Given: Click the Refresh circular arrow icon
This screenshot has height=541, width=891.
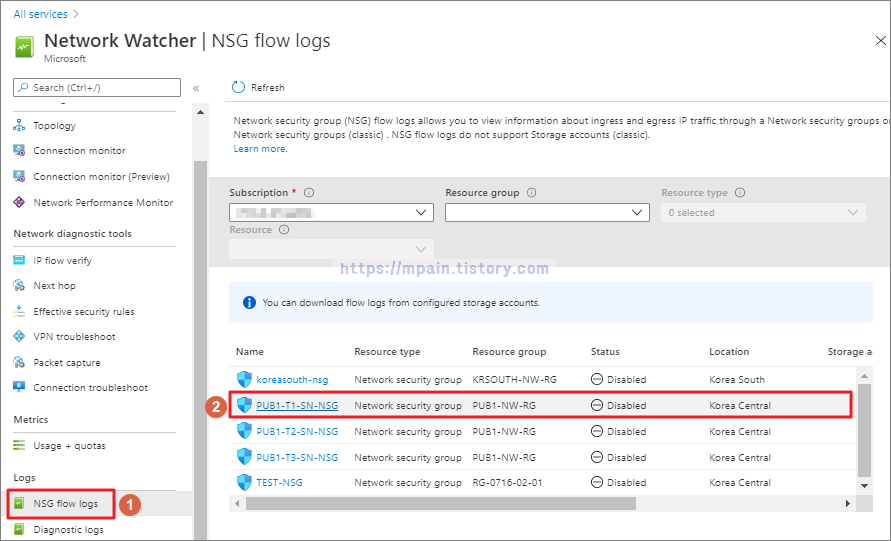Looking at the screenshot, I should (238, 87).
